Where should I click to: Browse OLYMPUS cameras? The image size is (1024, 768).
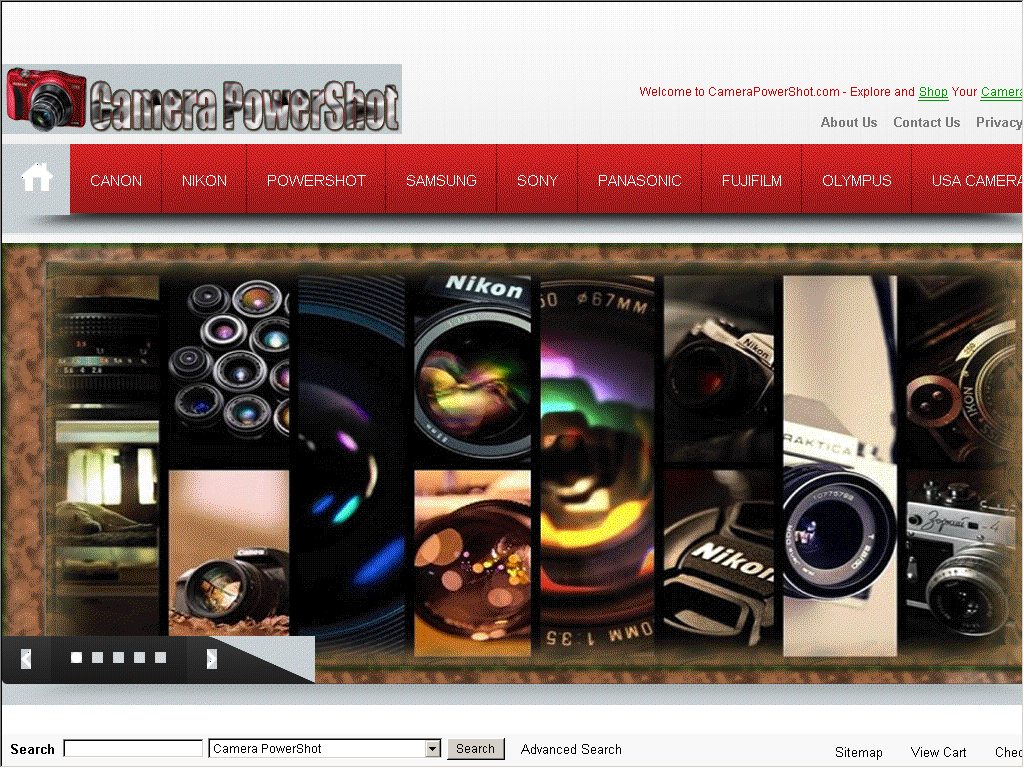coord(857,180)
